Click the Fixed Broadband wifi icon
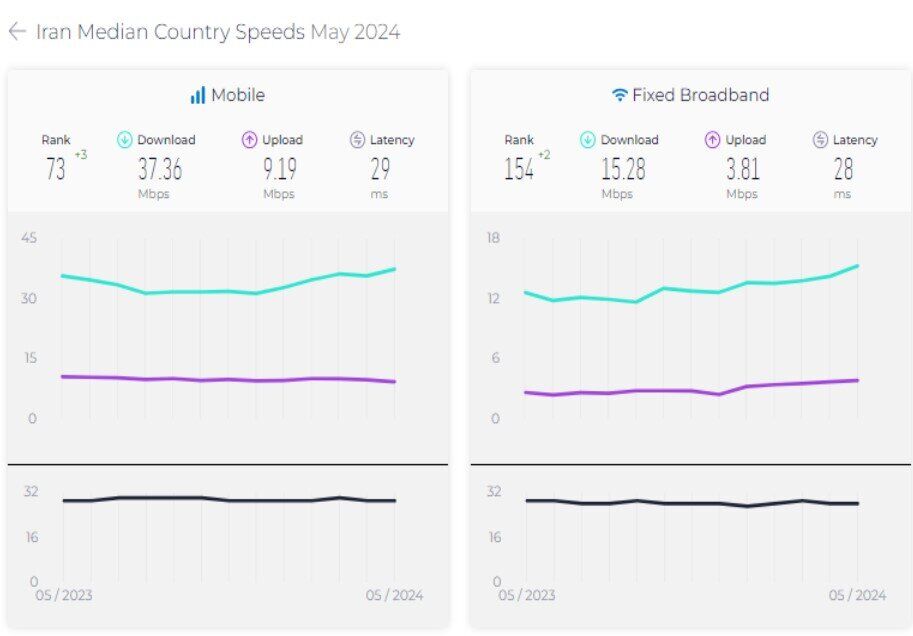This screenshot has width=913, height=636. 620,96
